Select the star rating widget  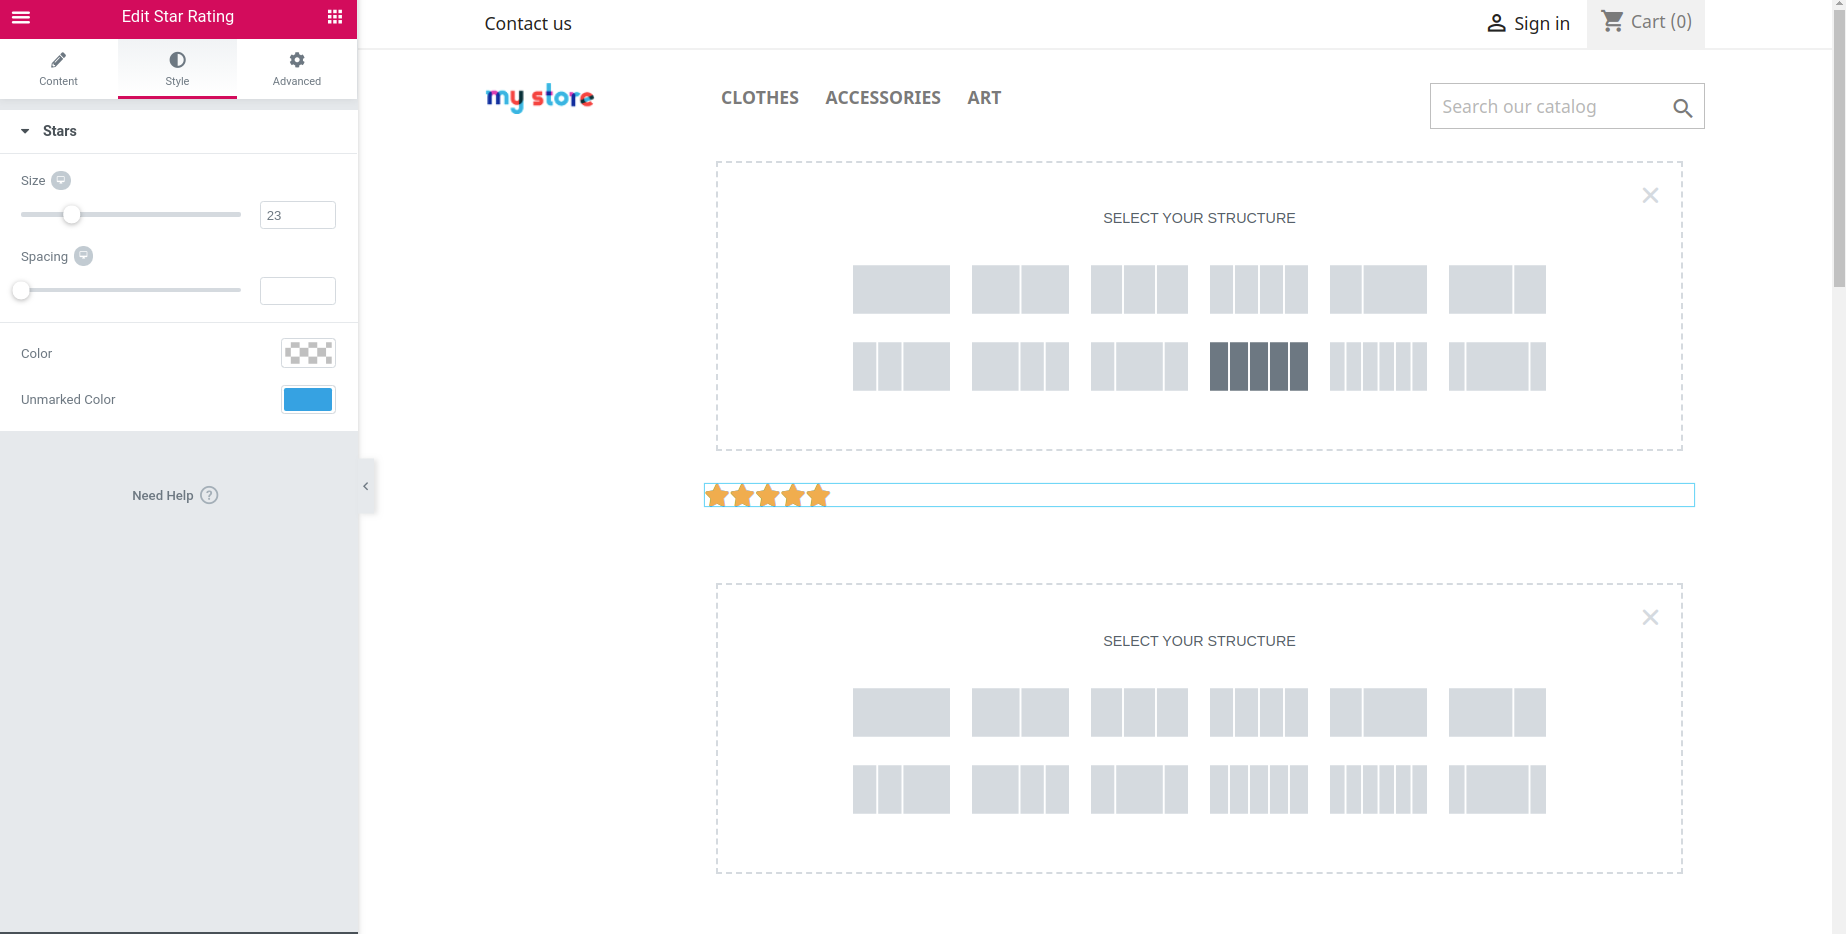click(1199, 495)
